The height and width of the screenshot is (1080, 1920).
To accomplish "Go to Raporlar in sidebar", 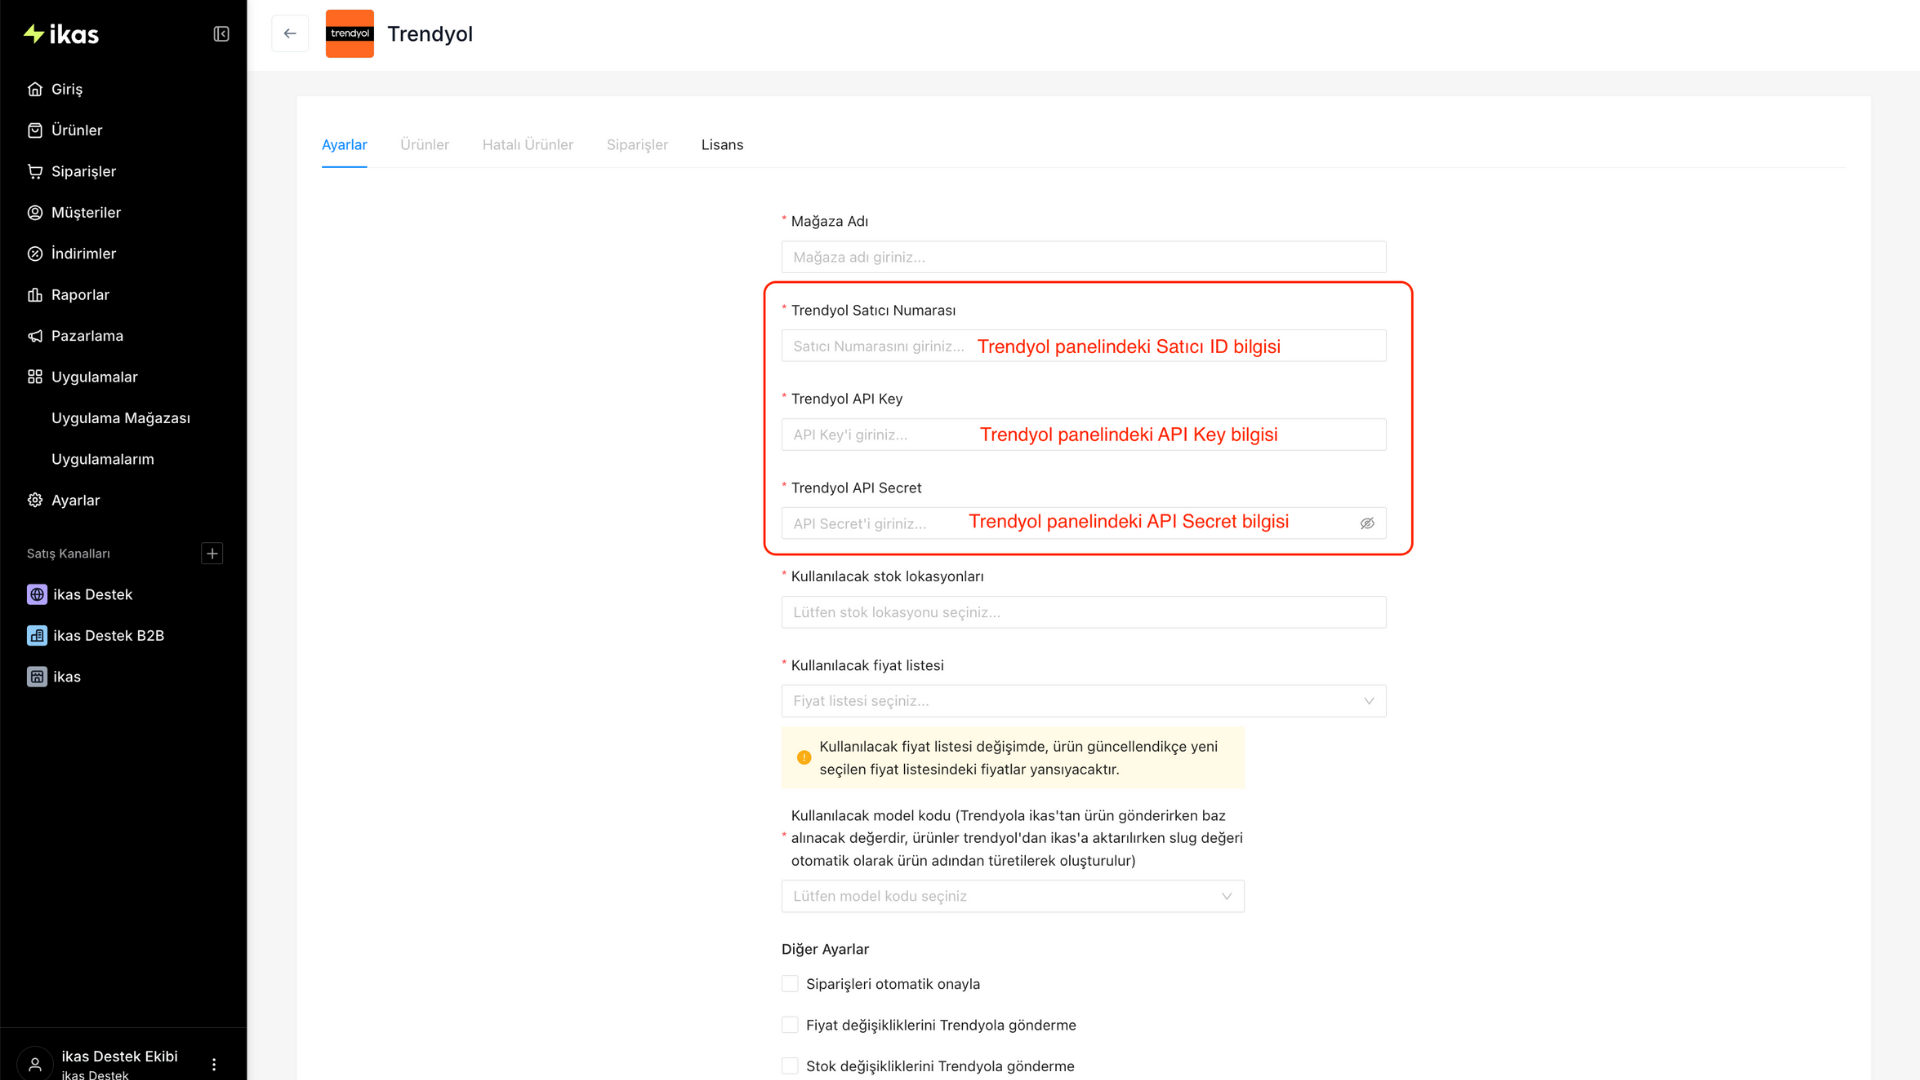I will pos(80,295).
